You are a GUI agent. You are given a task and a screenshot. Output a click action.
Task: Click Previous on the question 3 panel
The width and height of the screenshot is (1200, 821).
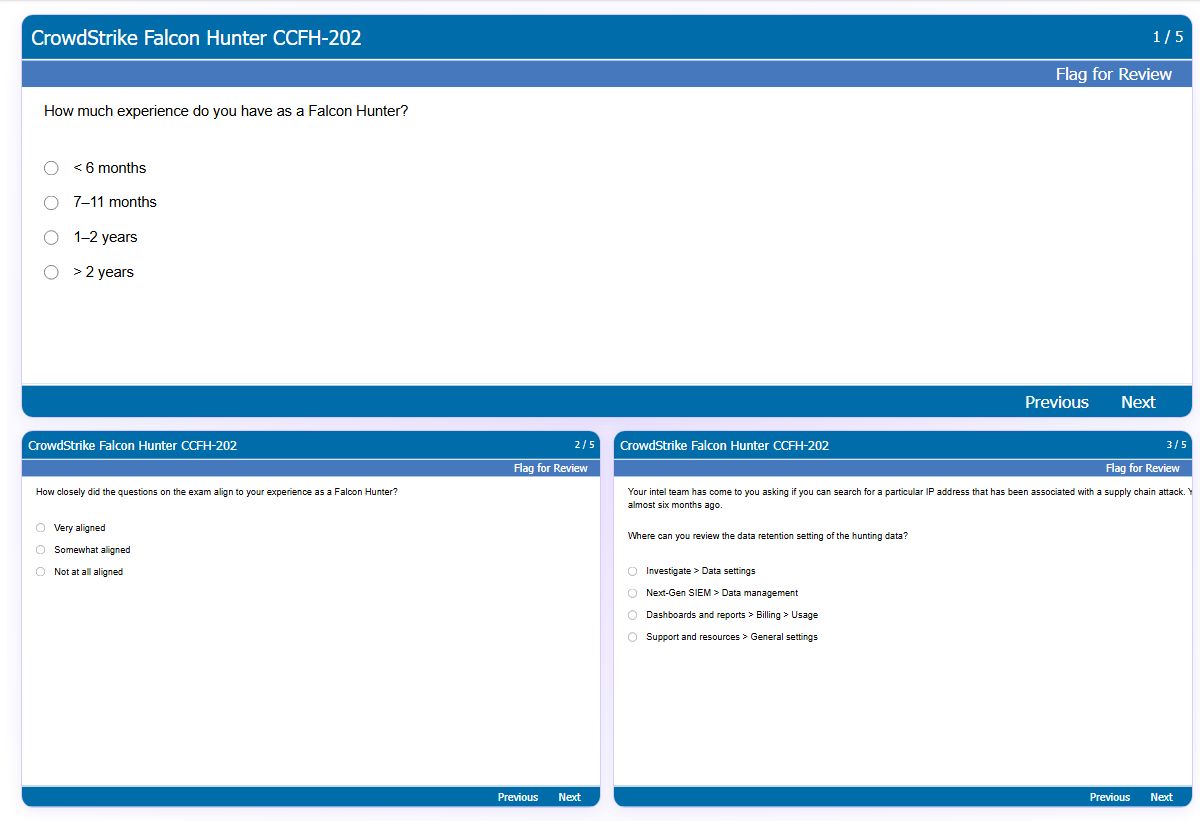(1110, 797)
